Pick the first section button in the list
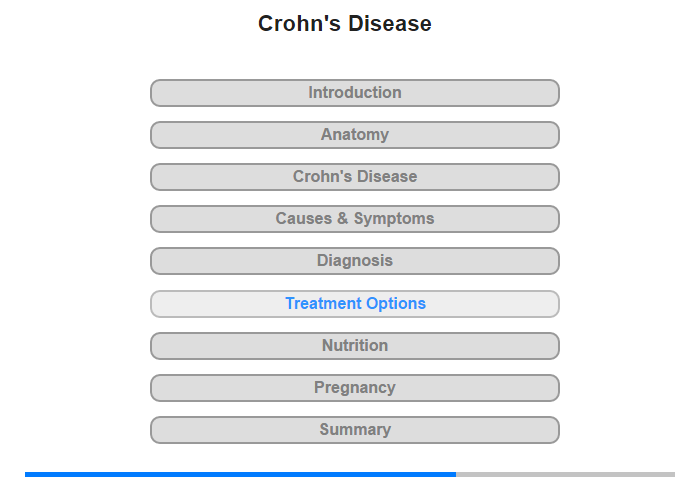This screenshot has width=700, height=480. (x=354, y=93)
